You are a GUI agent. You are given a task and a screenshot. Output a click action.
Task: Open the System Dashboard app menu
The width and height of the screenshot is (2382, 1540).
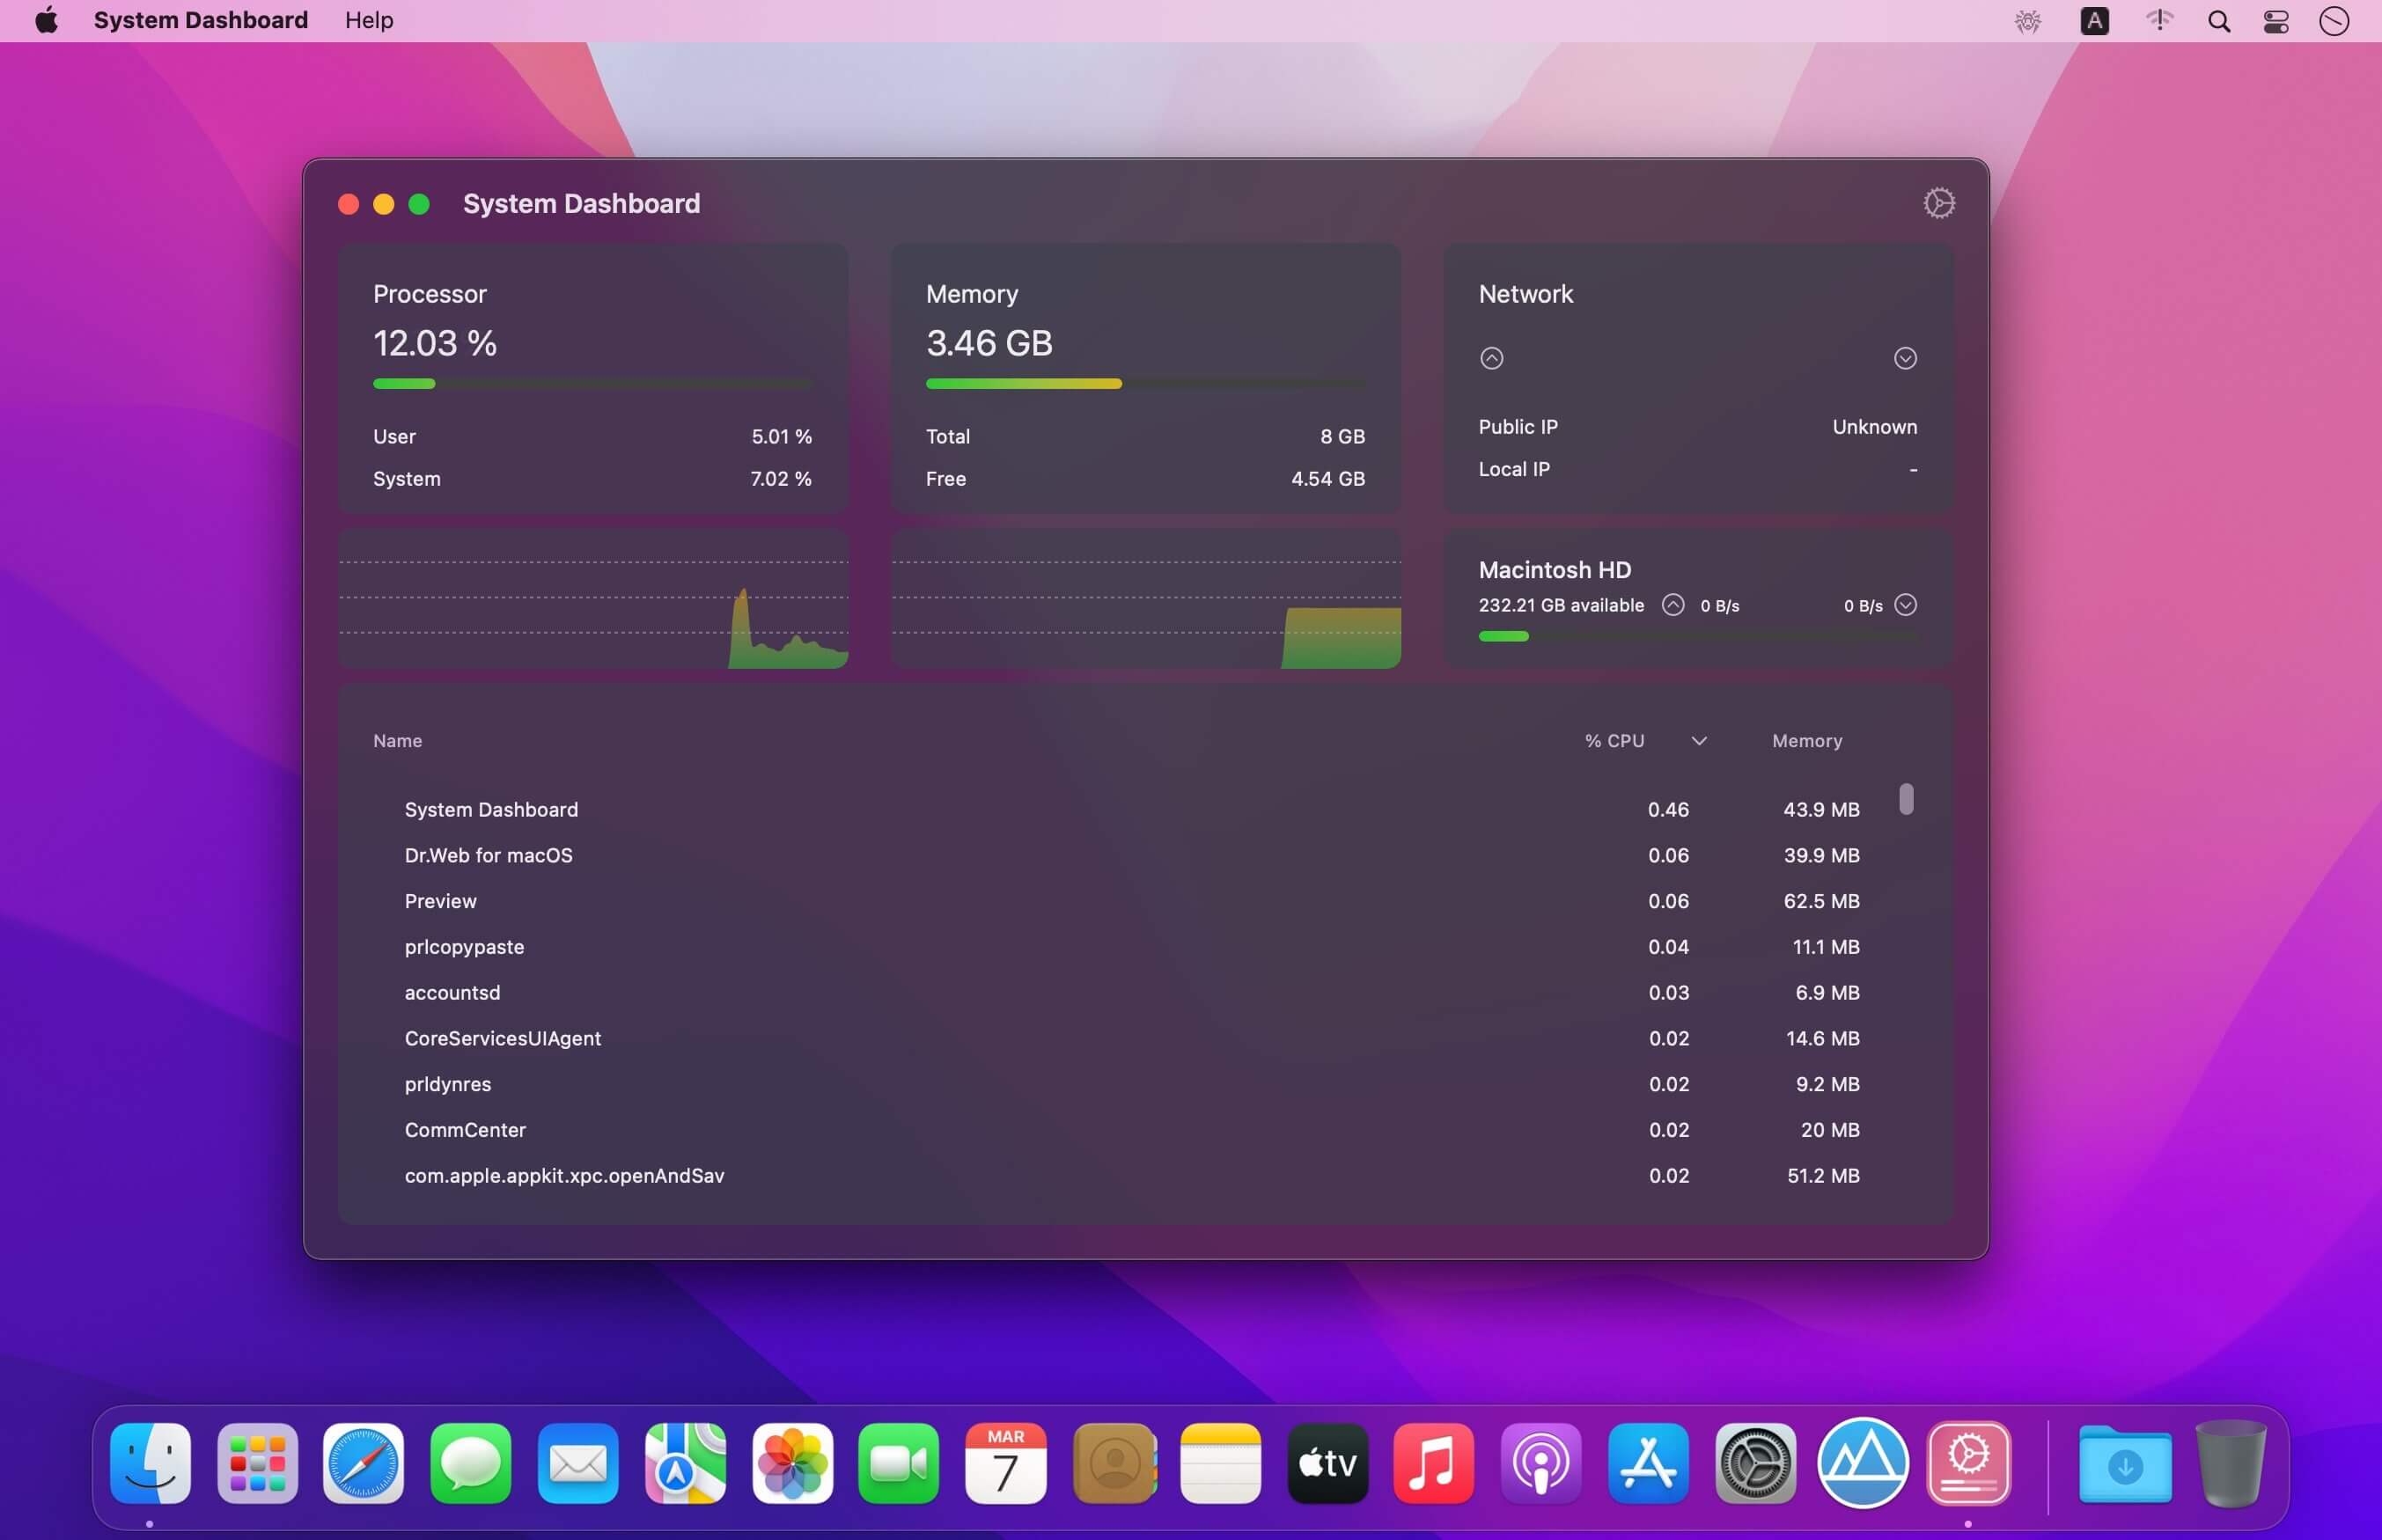click(200, 20)
